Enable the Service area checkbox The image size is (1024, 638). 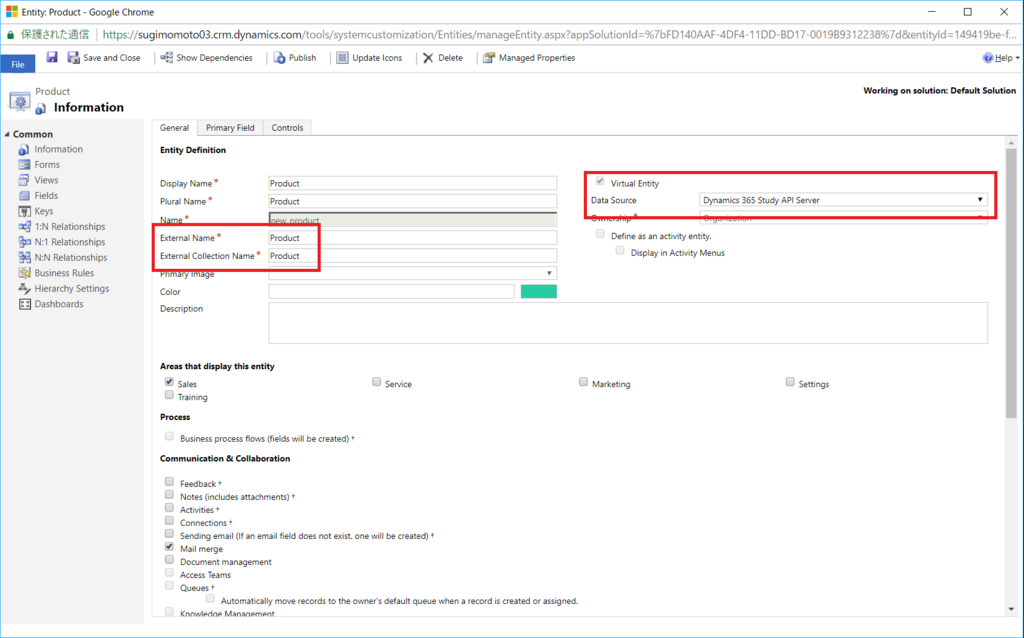tap(376, 382)
